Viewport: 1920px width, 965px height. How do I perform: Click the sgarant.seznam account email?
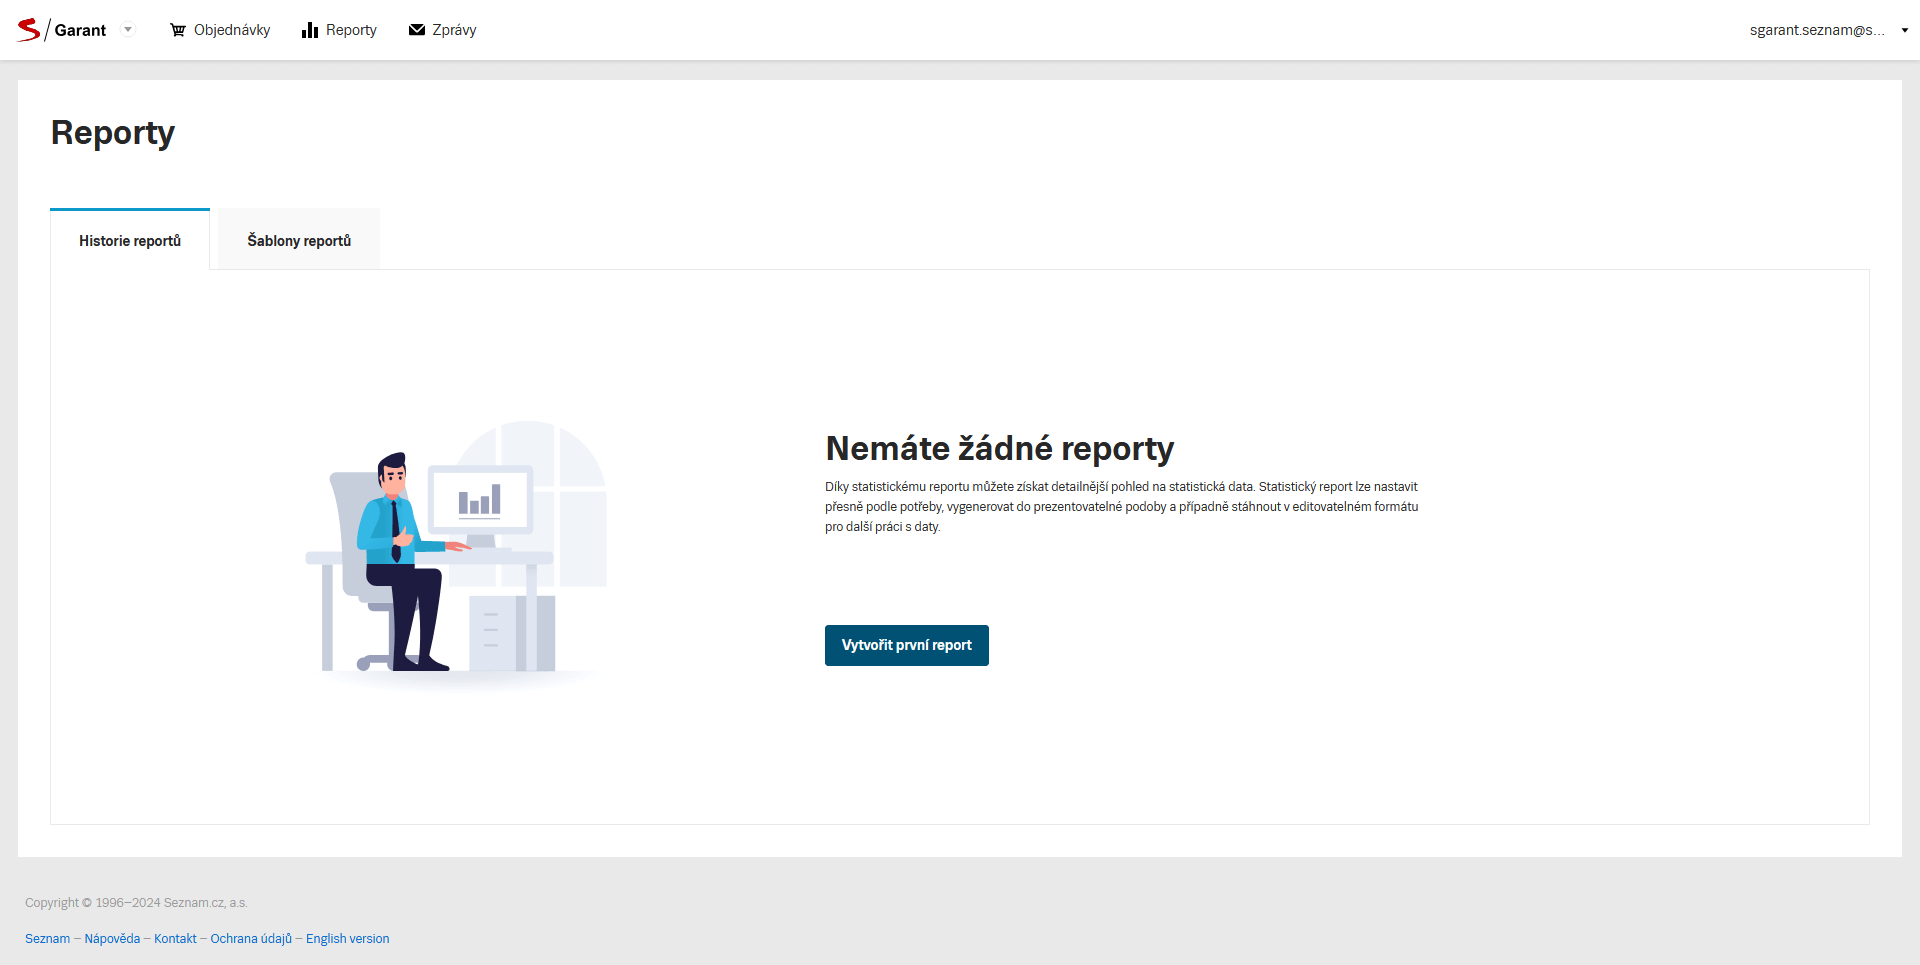click(x=1816, y=30)
